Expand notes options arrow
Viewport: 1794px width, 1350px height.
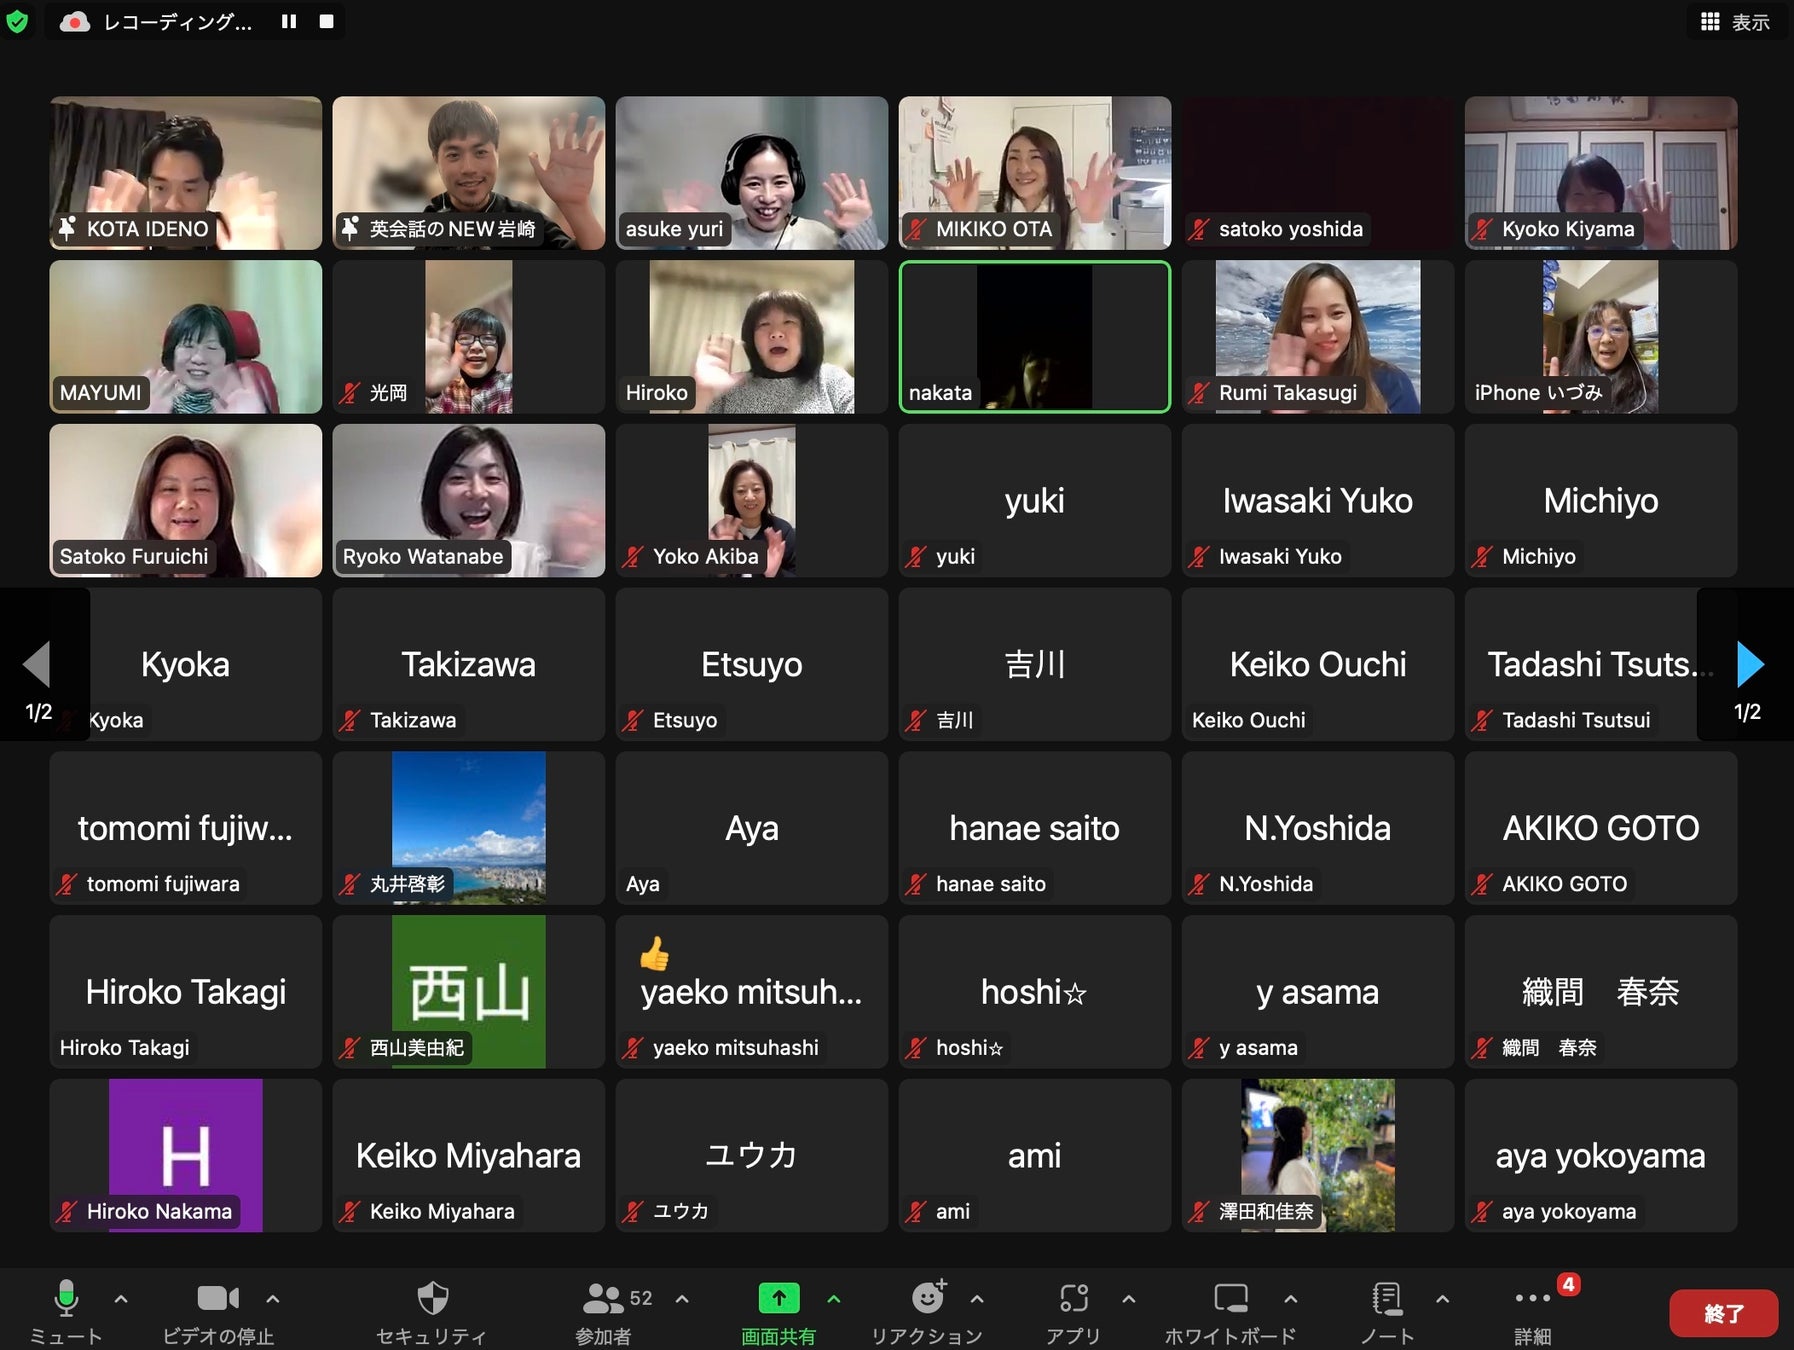(x=1442, y=1299)
